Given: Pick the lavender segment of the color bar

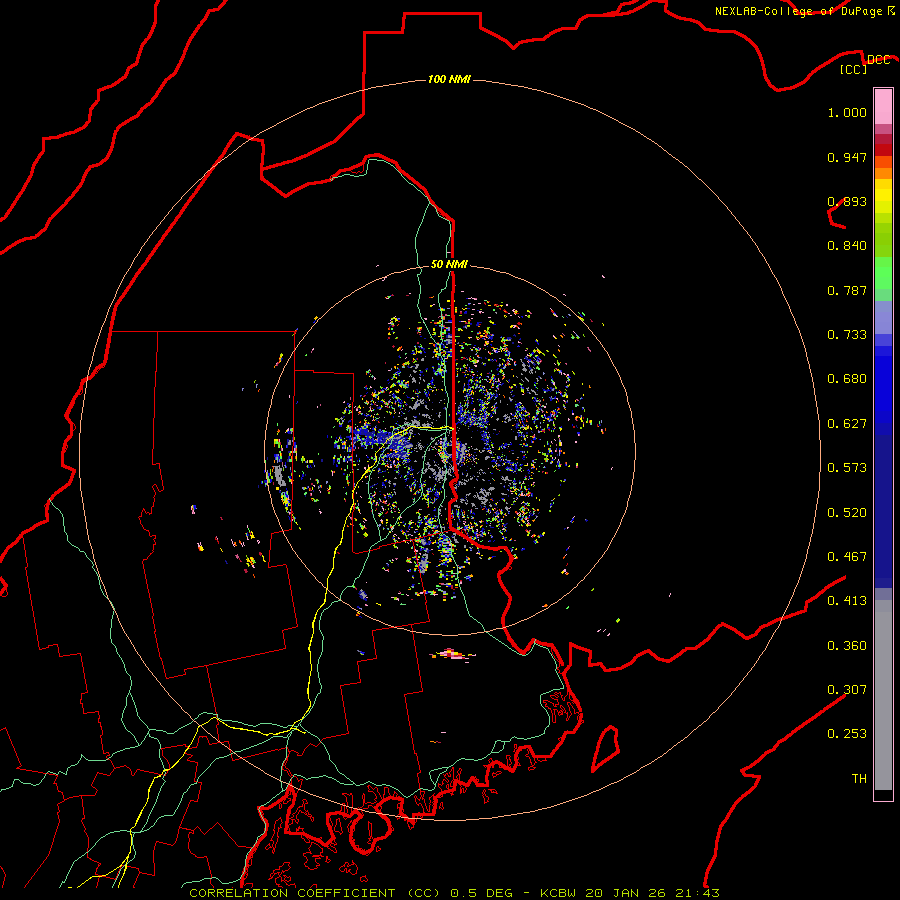Looking at the screenshot, I should 883,317.
